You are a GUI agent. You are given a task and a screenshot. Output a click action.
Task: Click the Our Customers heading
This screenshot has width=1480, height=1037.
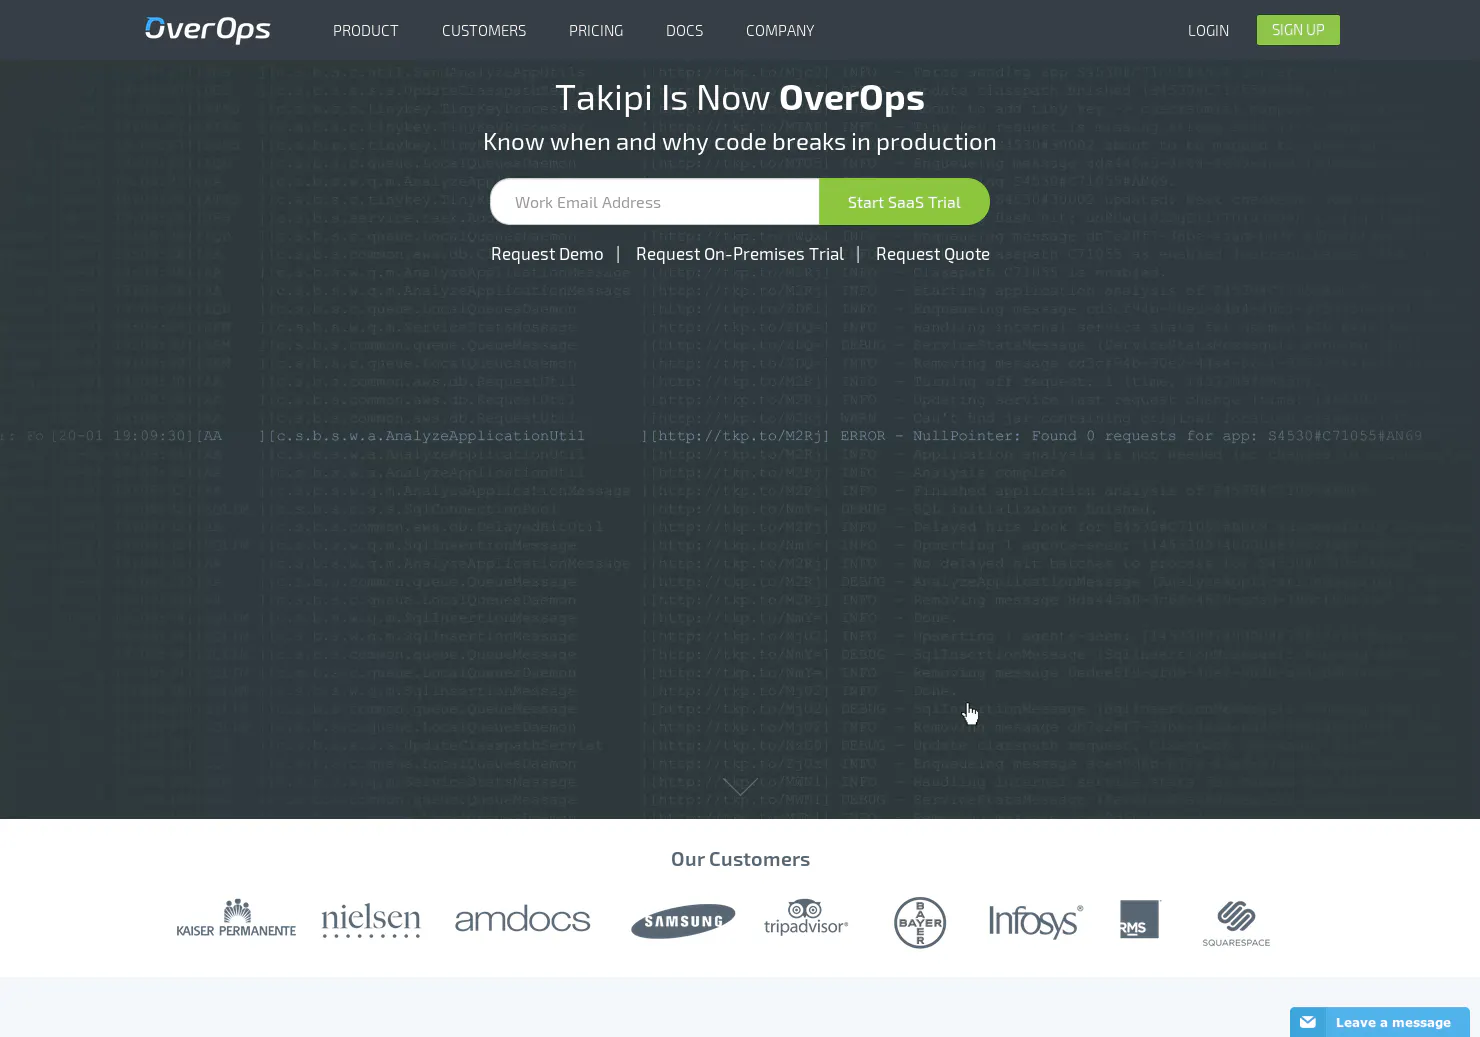740,859
